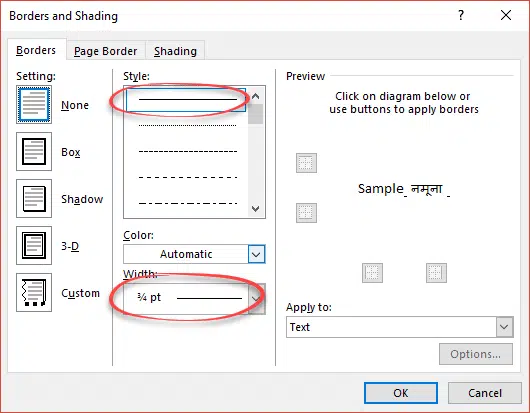Pick the Shadow border setting icon
Image resolution: width=530 pixels, height=413 pixels.
(x=34, y=198)
